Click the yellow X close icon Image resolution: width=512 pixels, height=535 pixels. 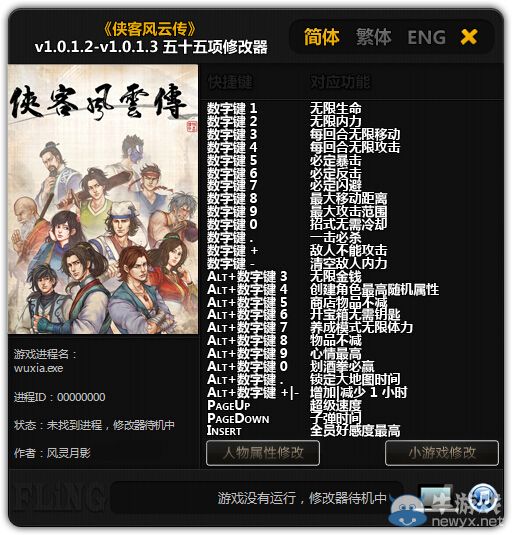coord(469,37)
